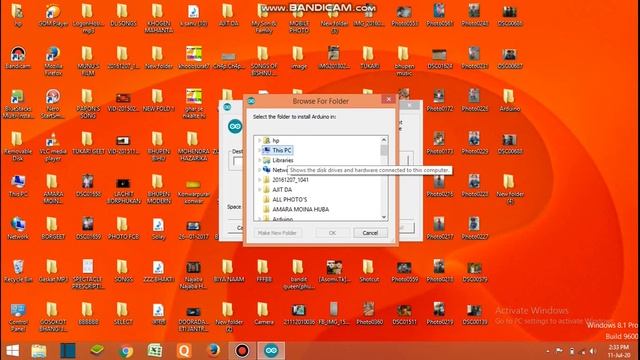The height and width of the screenshot is (360, 640).
Task: Open the BlueStacks icon in taskbar
Action: click(97, 351)
